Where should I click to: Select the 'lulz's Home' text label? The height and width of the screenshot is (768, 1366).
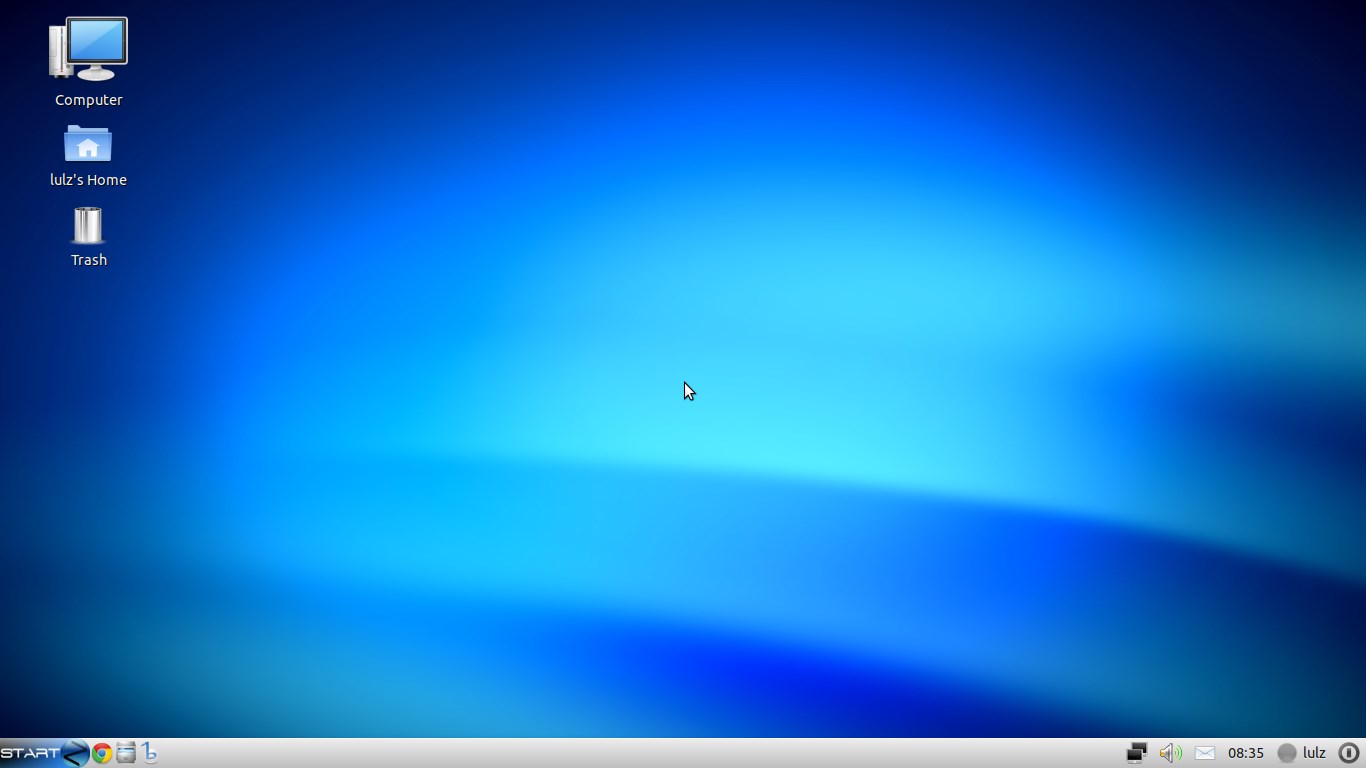tap(88, 180)
